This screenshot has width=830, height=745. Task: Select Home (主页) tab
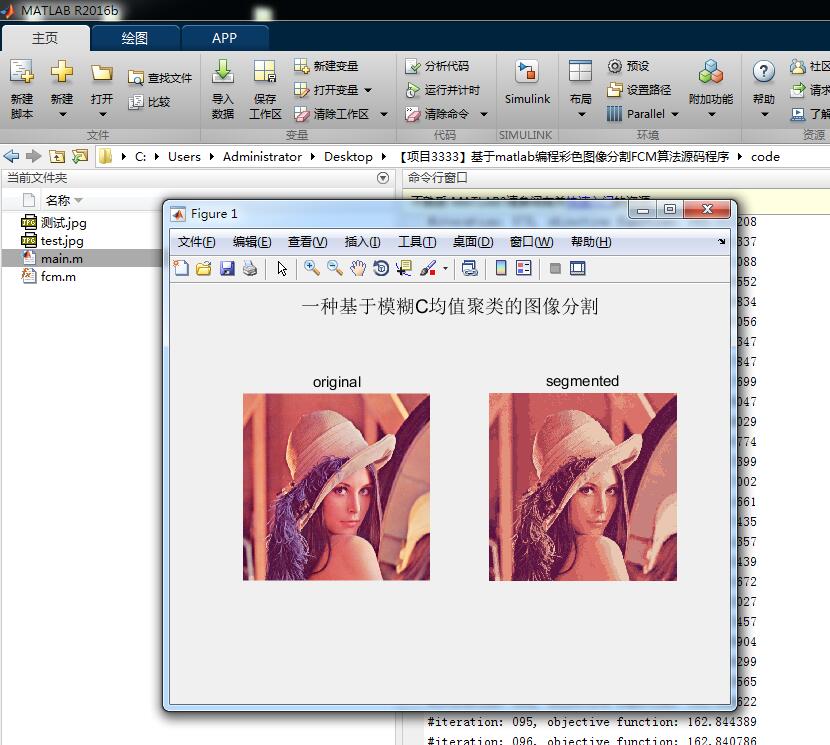coord(45,38)
